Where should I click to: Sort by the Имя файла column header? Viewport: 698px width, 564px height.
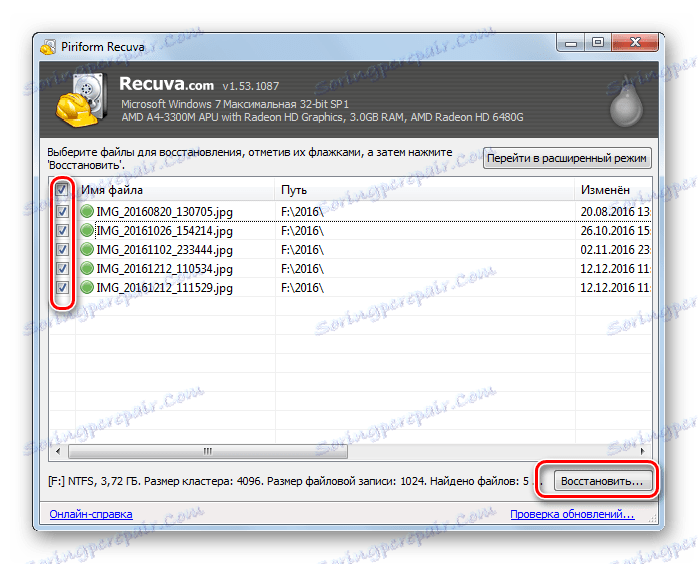pyautogui.click(x=176, y=190)
